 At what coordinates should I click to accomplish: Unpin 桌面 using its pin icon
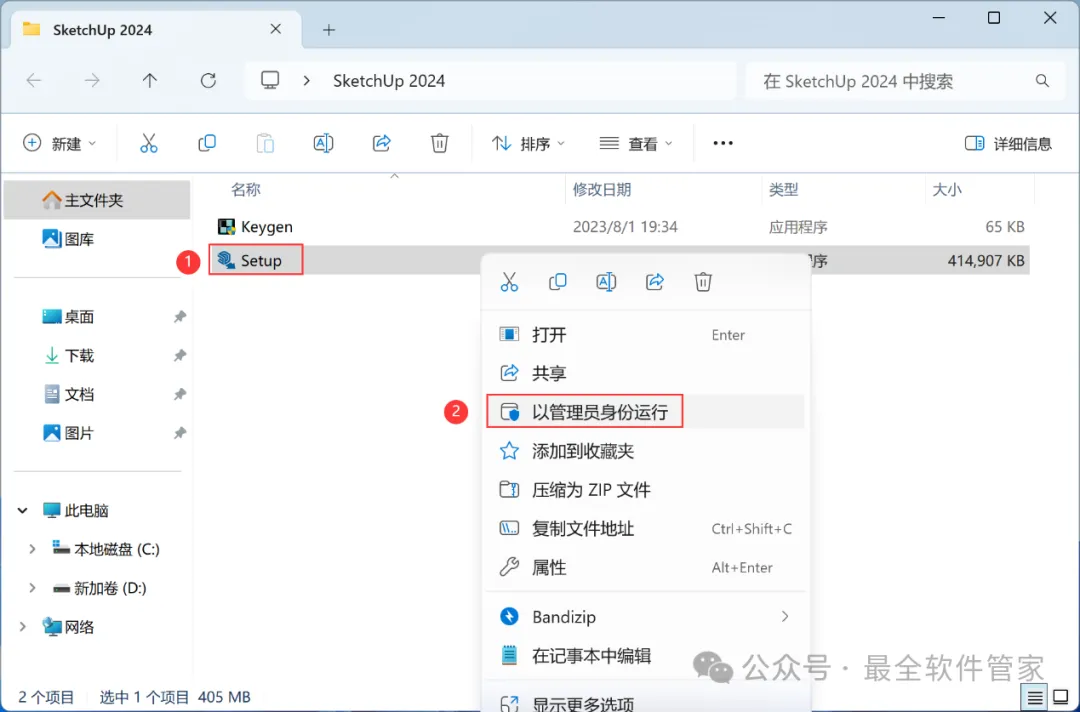pyautogui.click(x=179, y=317)
